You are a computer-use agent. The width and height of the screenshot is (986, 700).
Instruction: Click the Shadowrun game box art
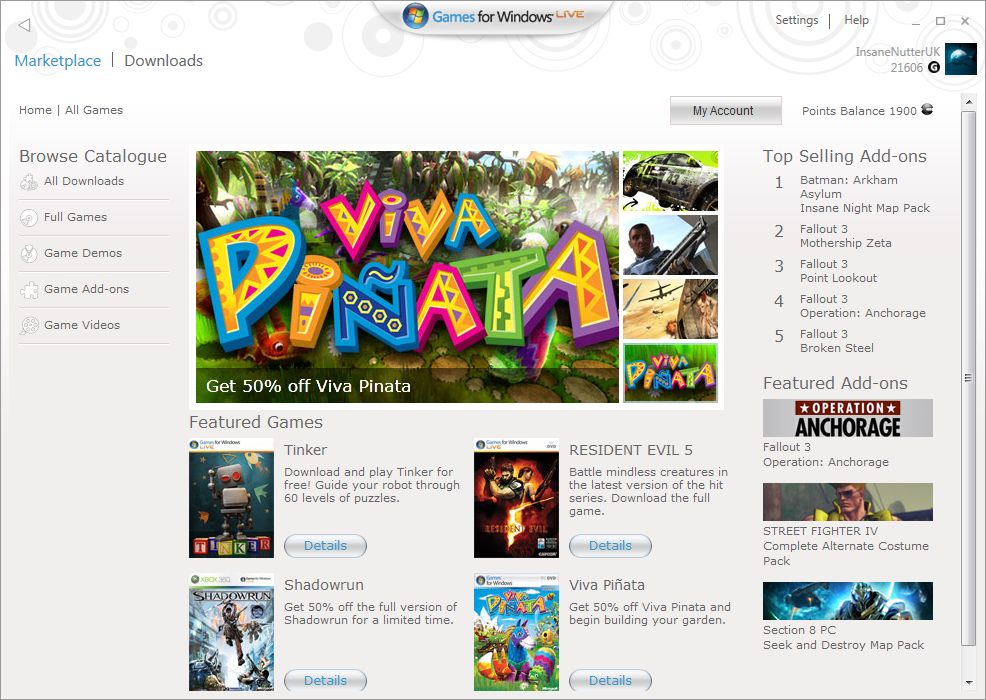[231, 632]
